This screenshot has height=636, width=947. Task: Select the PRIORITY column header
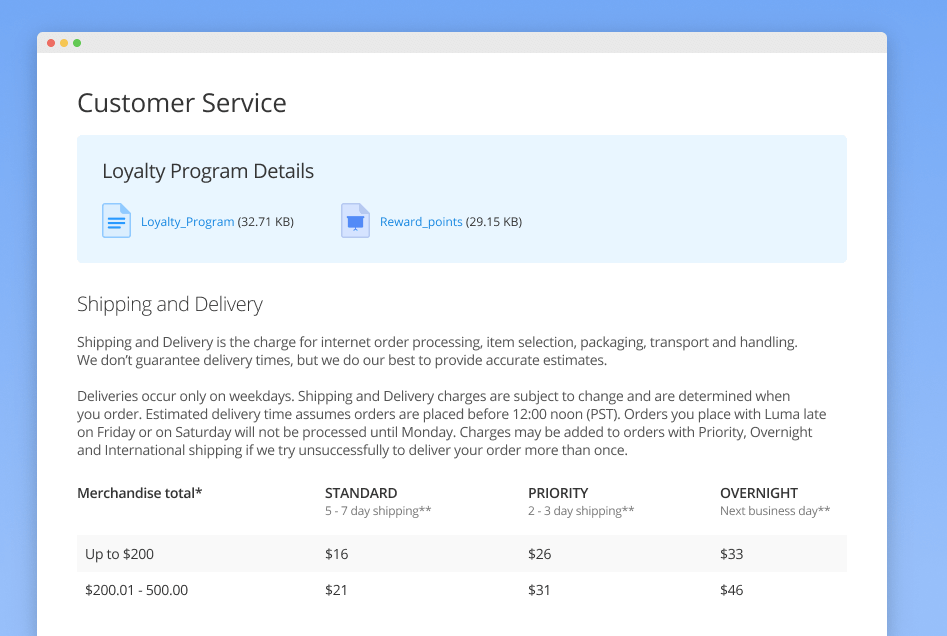[558, 493]
